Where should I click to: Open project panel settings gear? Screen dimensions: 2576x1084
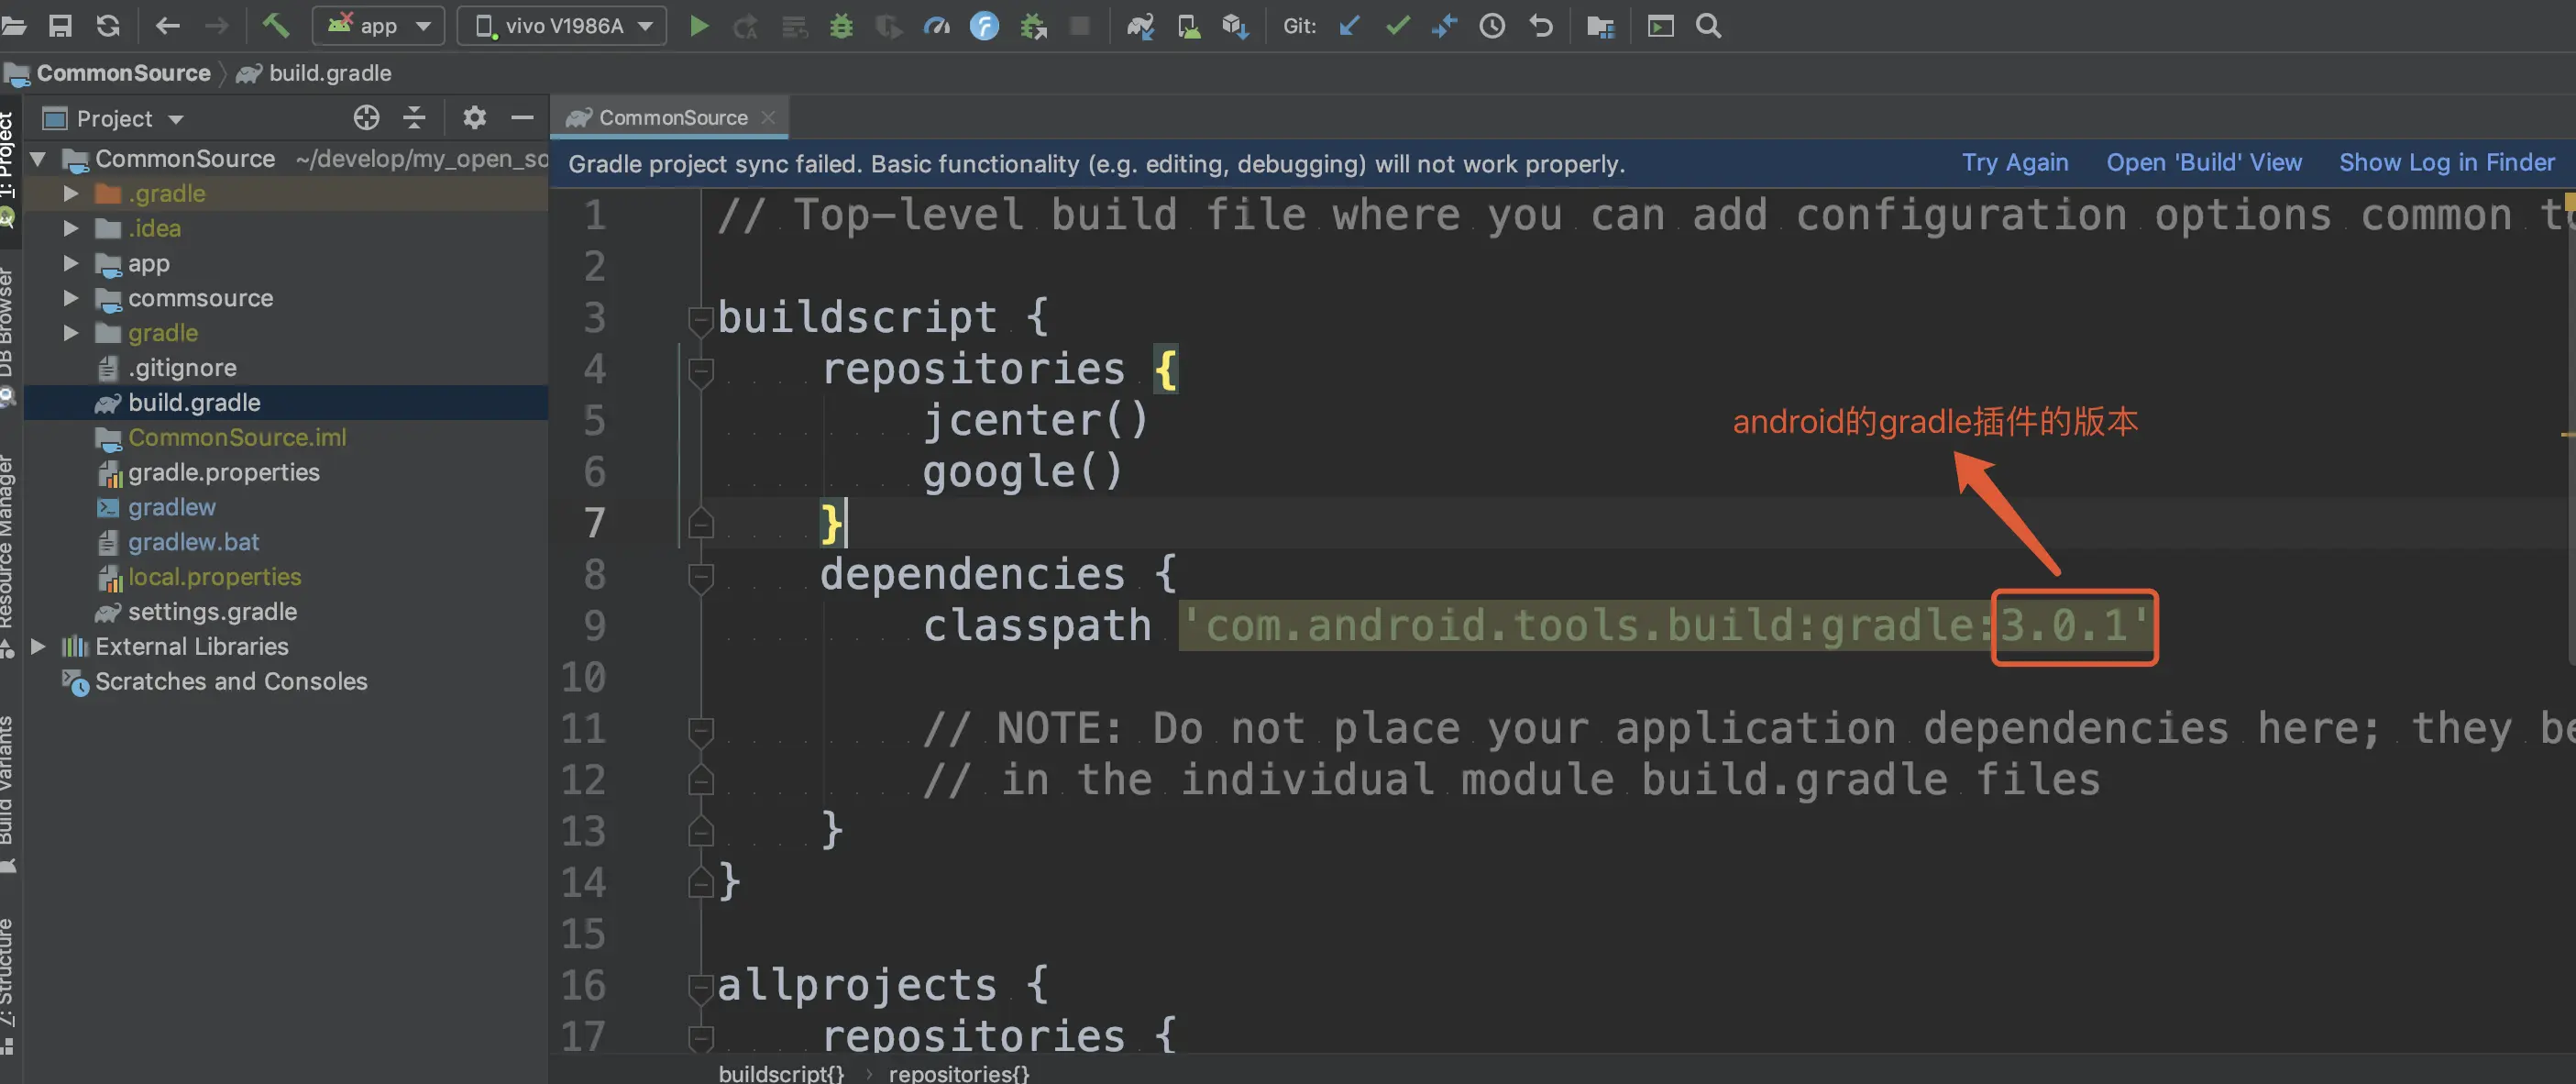[474, 118]
